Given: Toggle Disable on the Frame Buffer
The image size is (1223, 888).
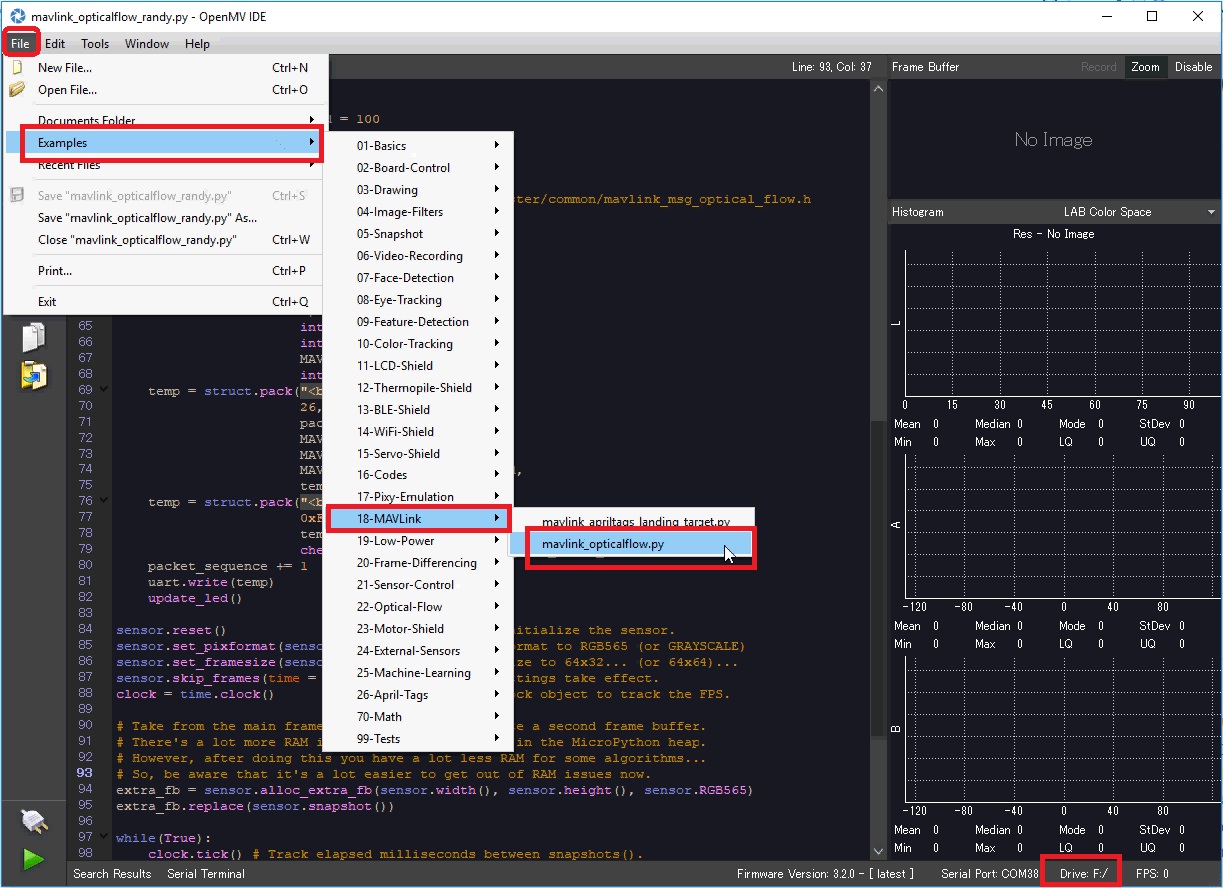Looking at the screenshot, I should tap(1193, 67).
